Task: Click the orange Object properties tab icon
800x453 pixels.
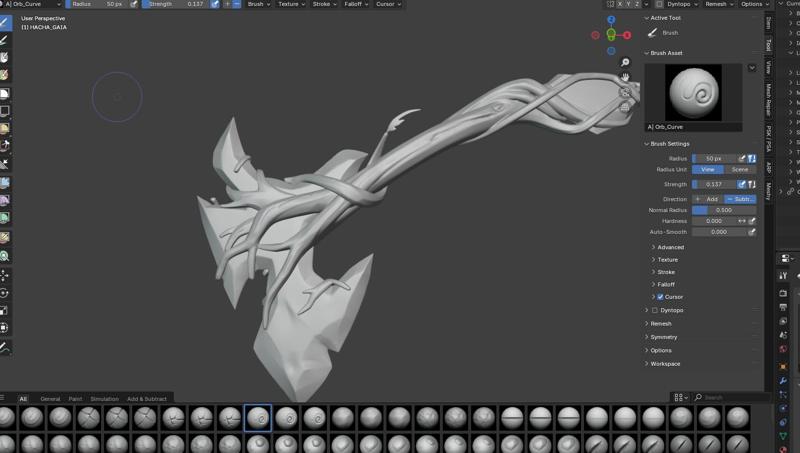Action: tap(783, 366)
